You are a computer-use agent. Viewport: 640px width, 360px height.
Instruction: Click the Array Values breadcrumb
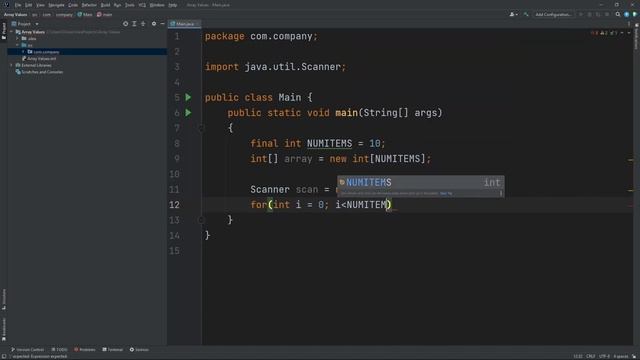[16, 14]
